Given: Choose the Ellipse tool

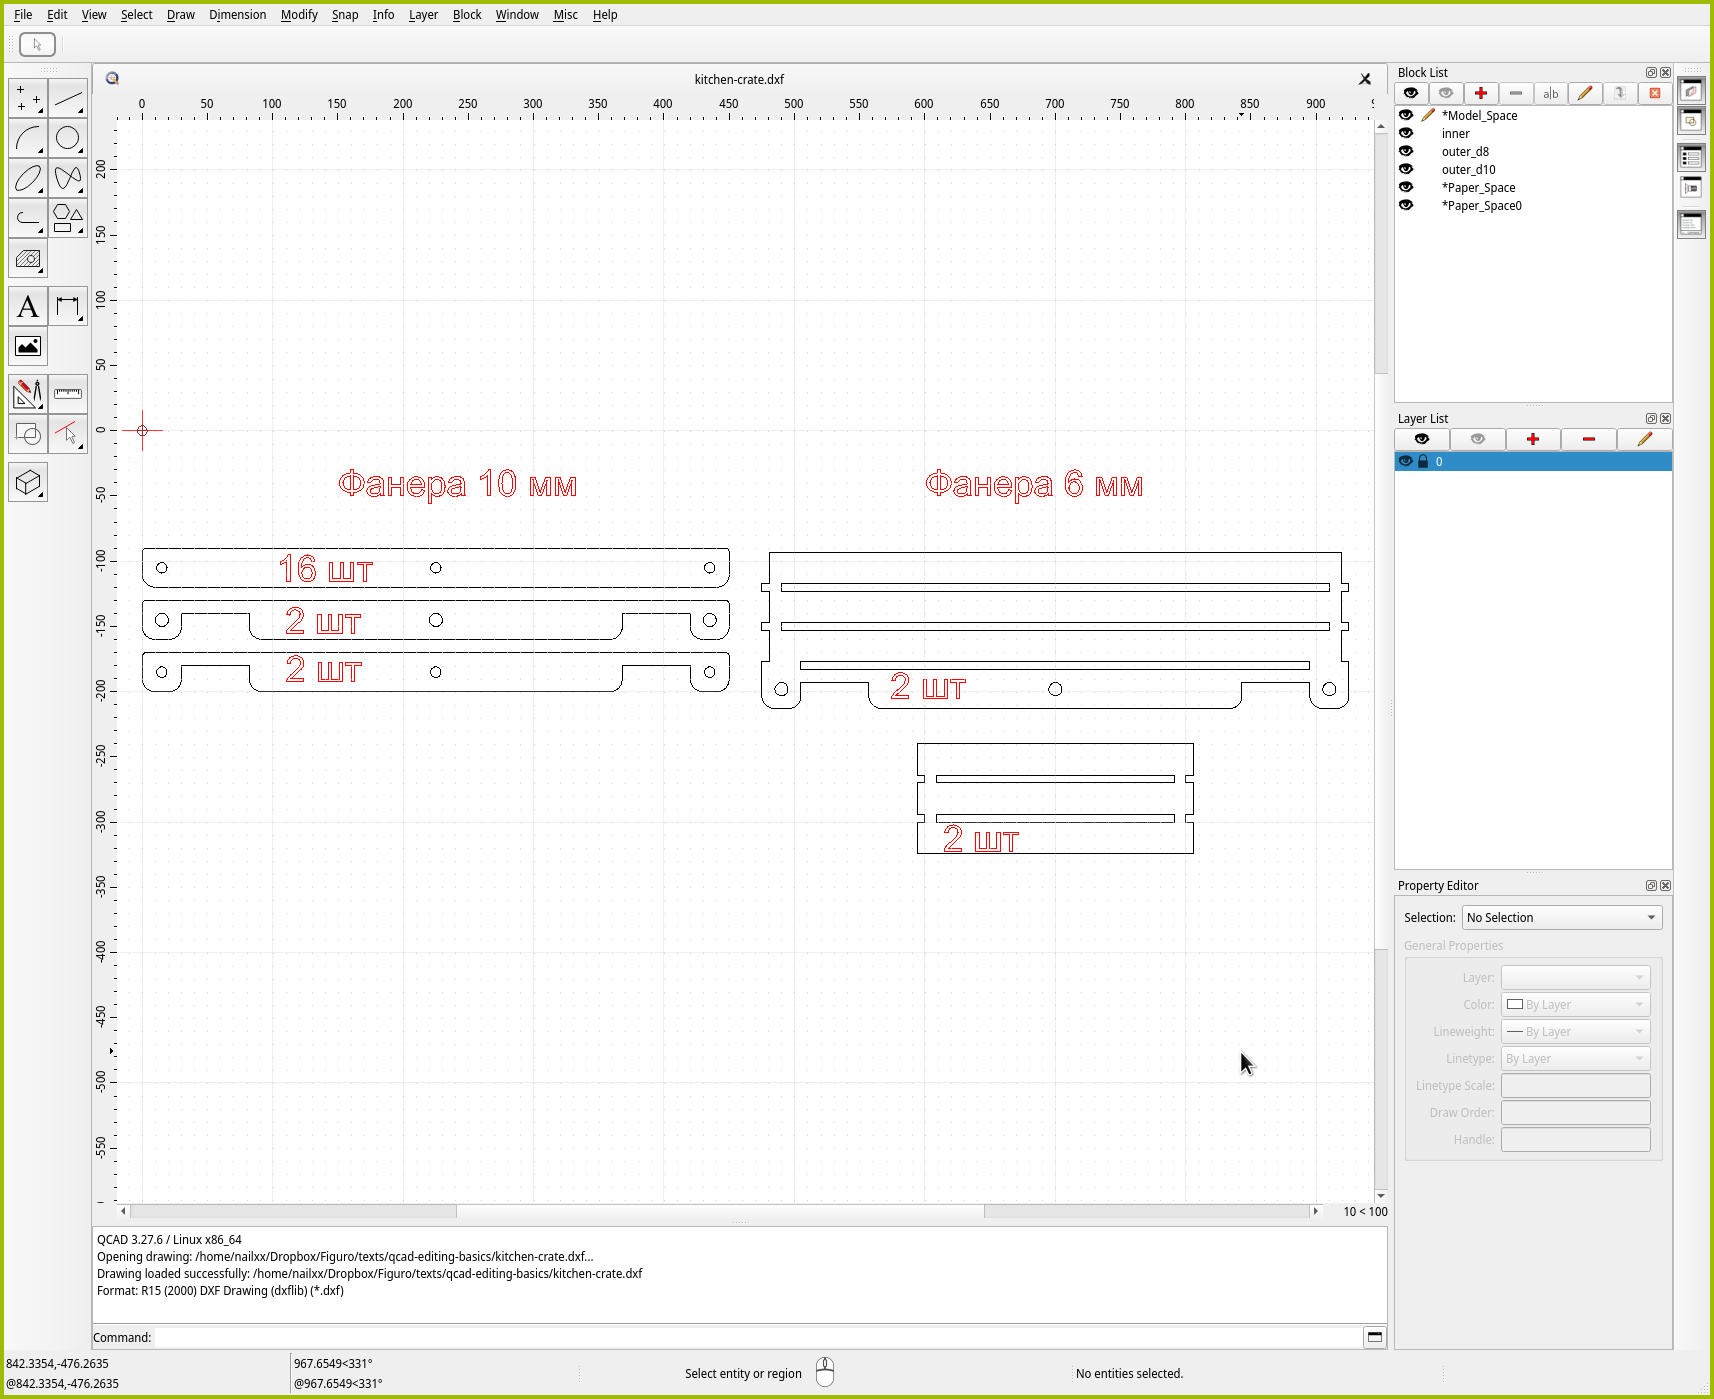Looking at the screenshot, I should coord(28,178).
